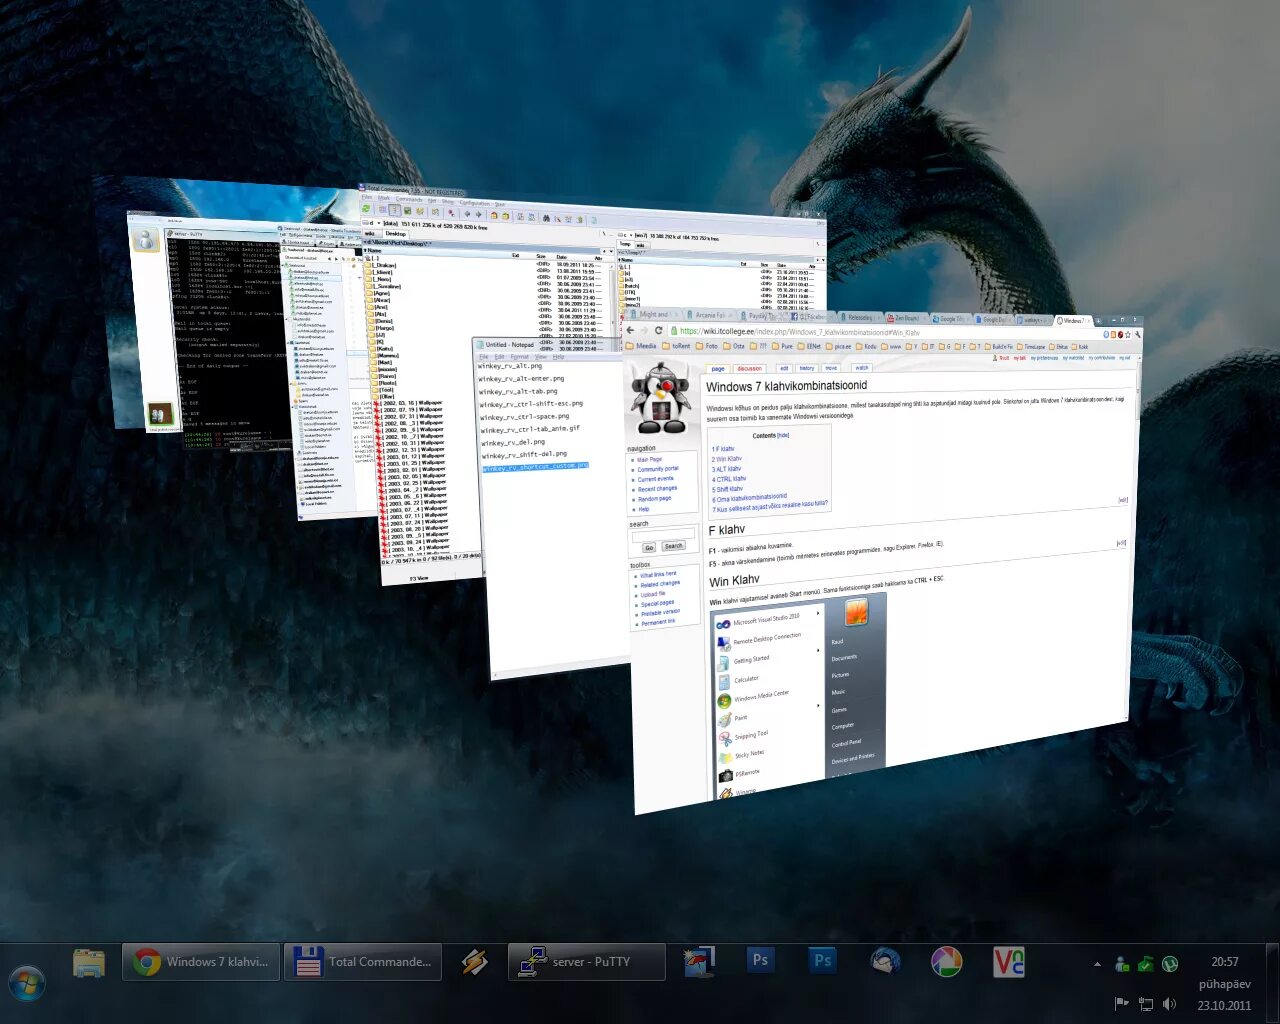Viewport: 1280px width, 1024px height.
Task: Open Notepad's File menu
Action: click(x=483, y=357)
